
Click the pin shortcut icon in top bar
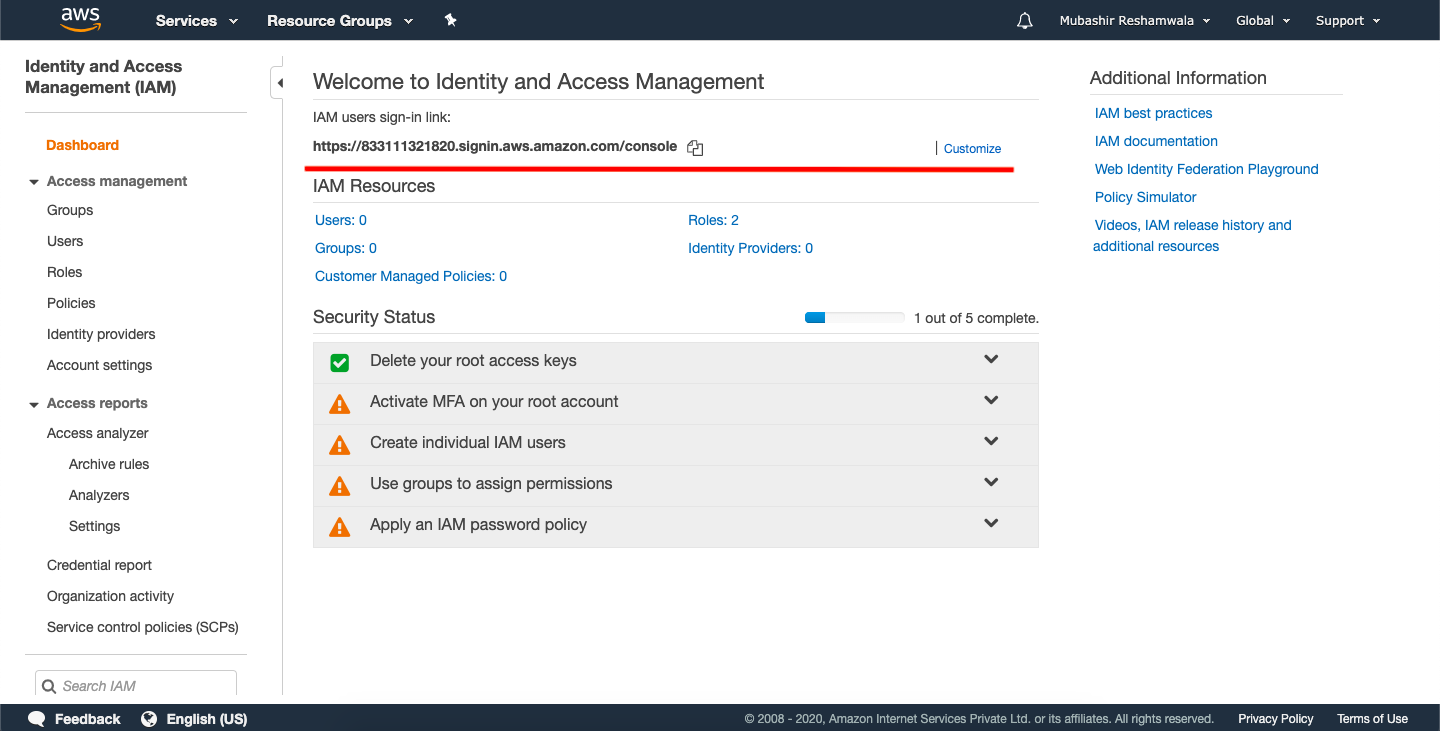pyautogui.click(x=450, y=20)
